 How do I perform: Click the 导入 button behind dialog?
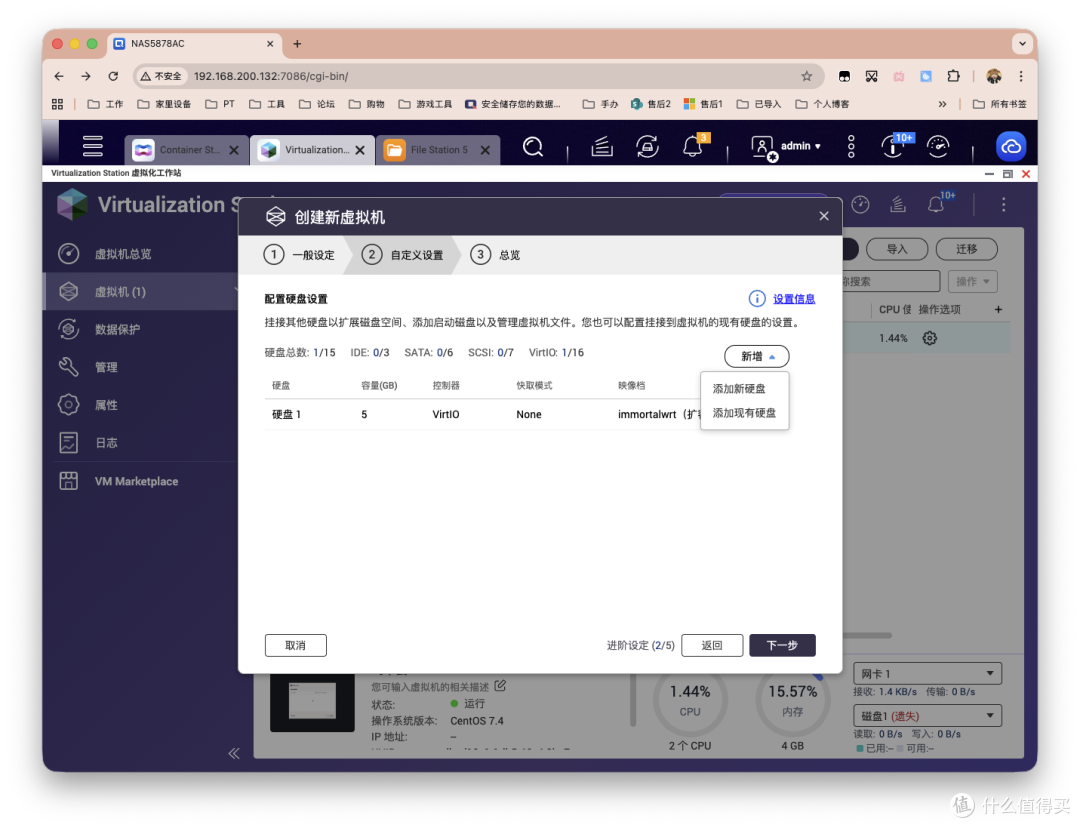pos(897,249)
